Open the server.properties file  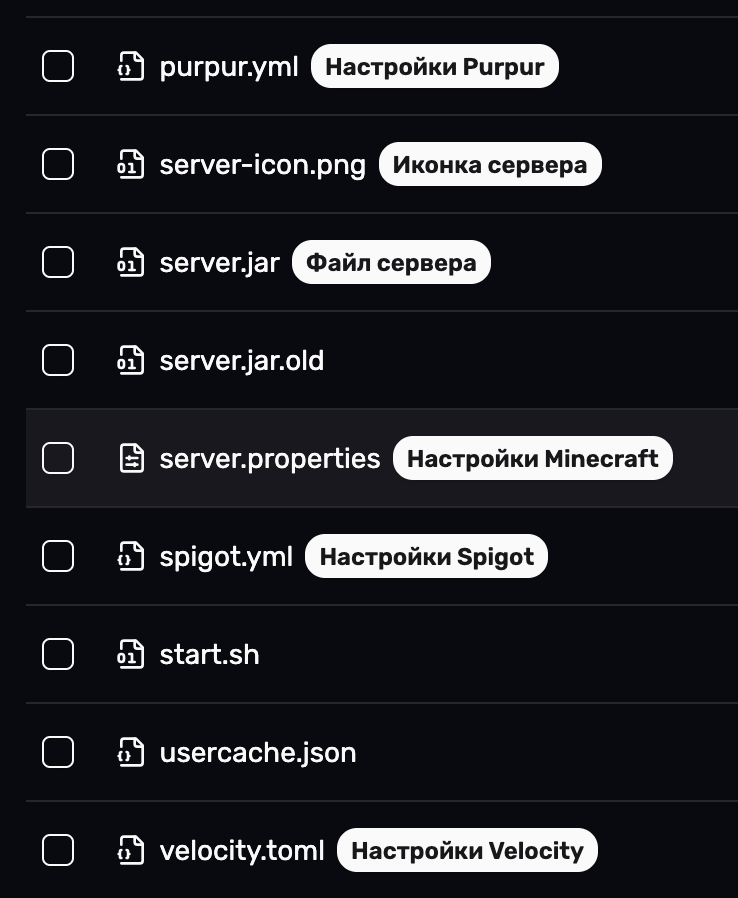click(270, 459)
